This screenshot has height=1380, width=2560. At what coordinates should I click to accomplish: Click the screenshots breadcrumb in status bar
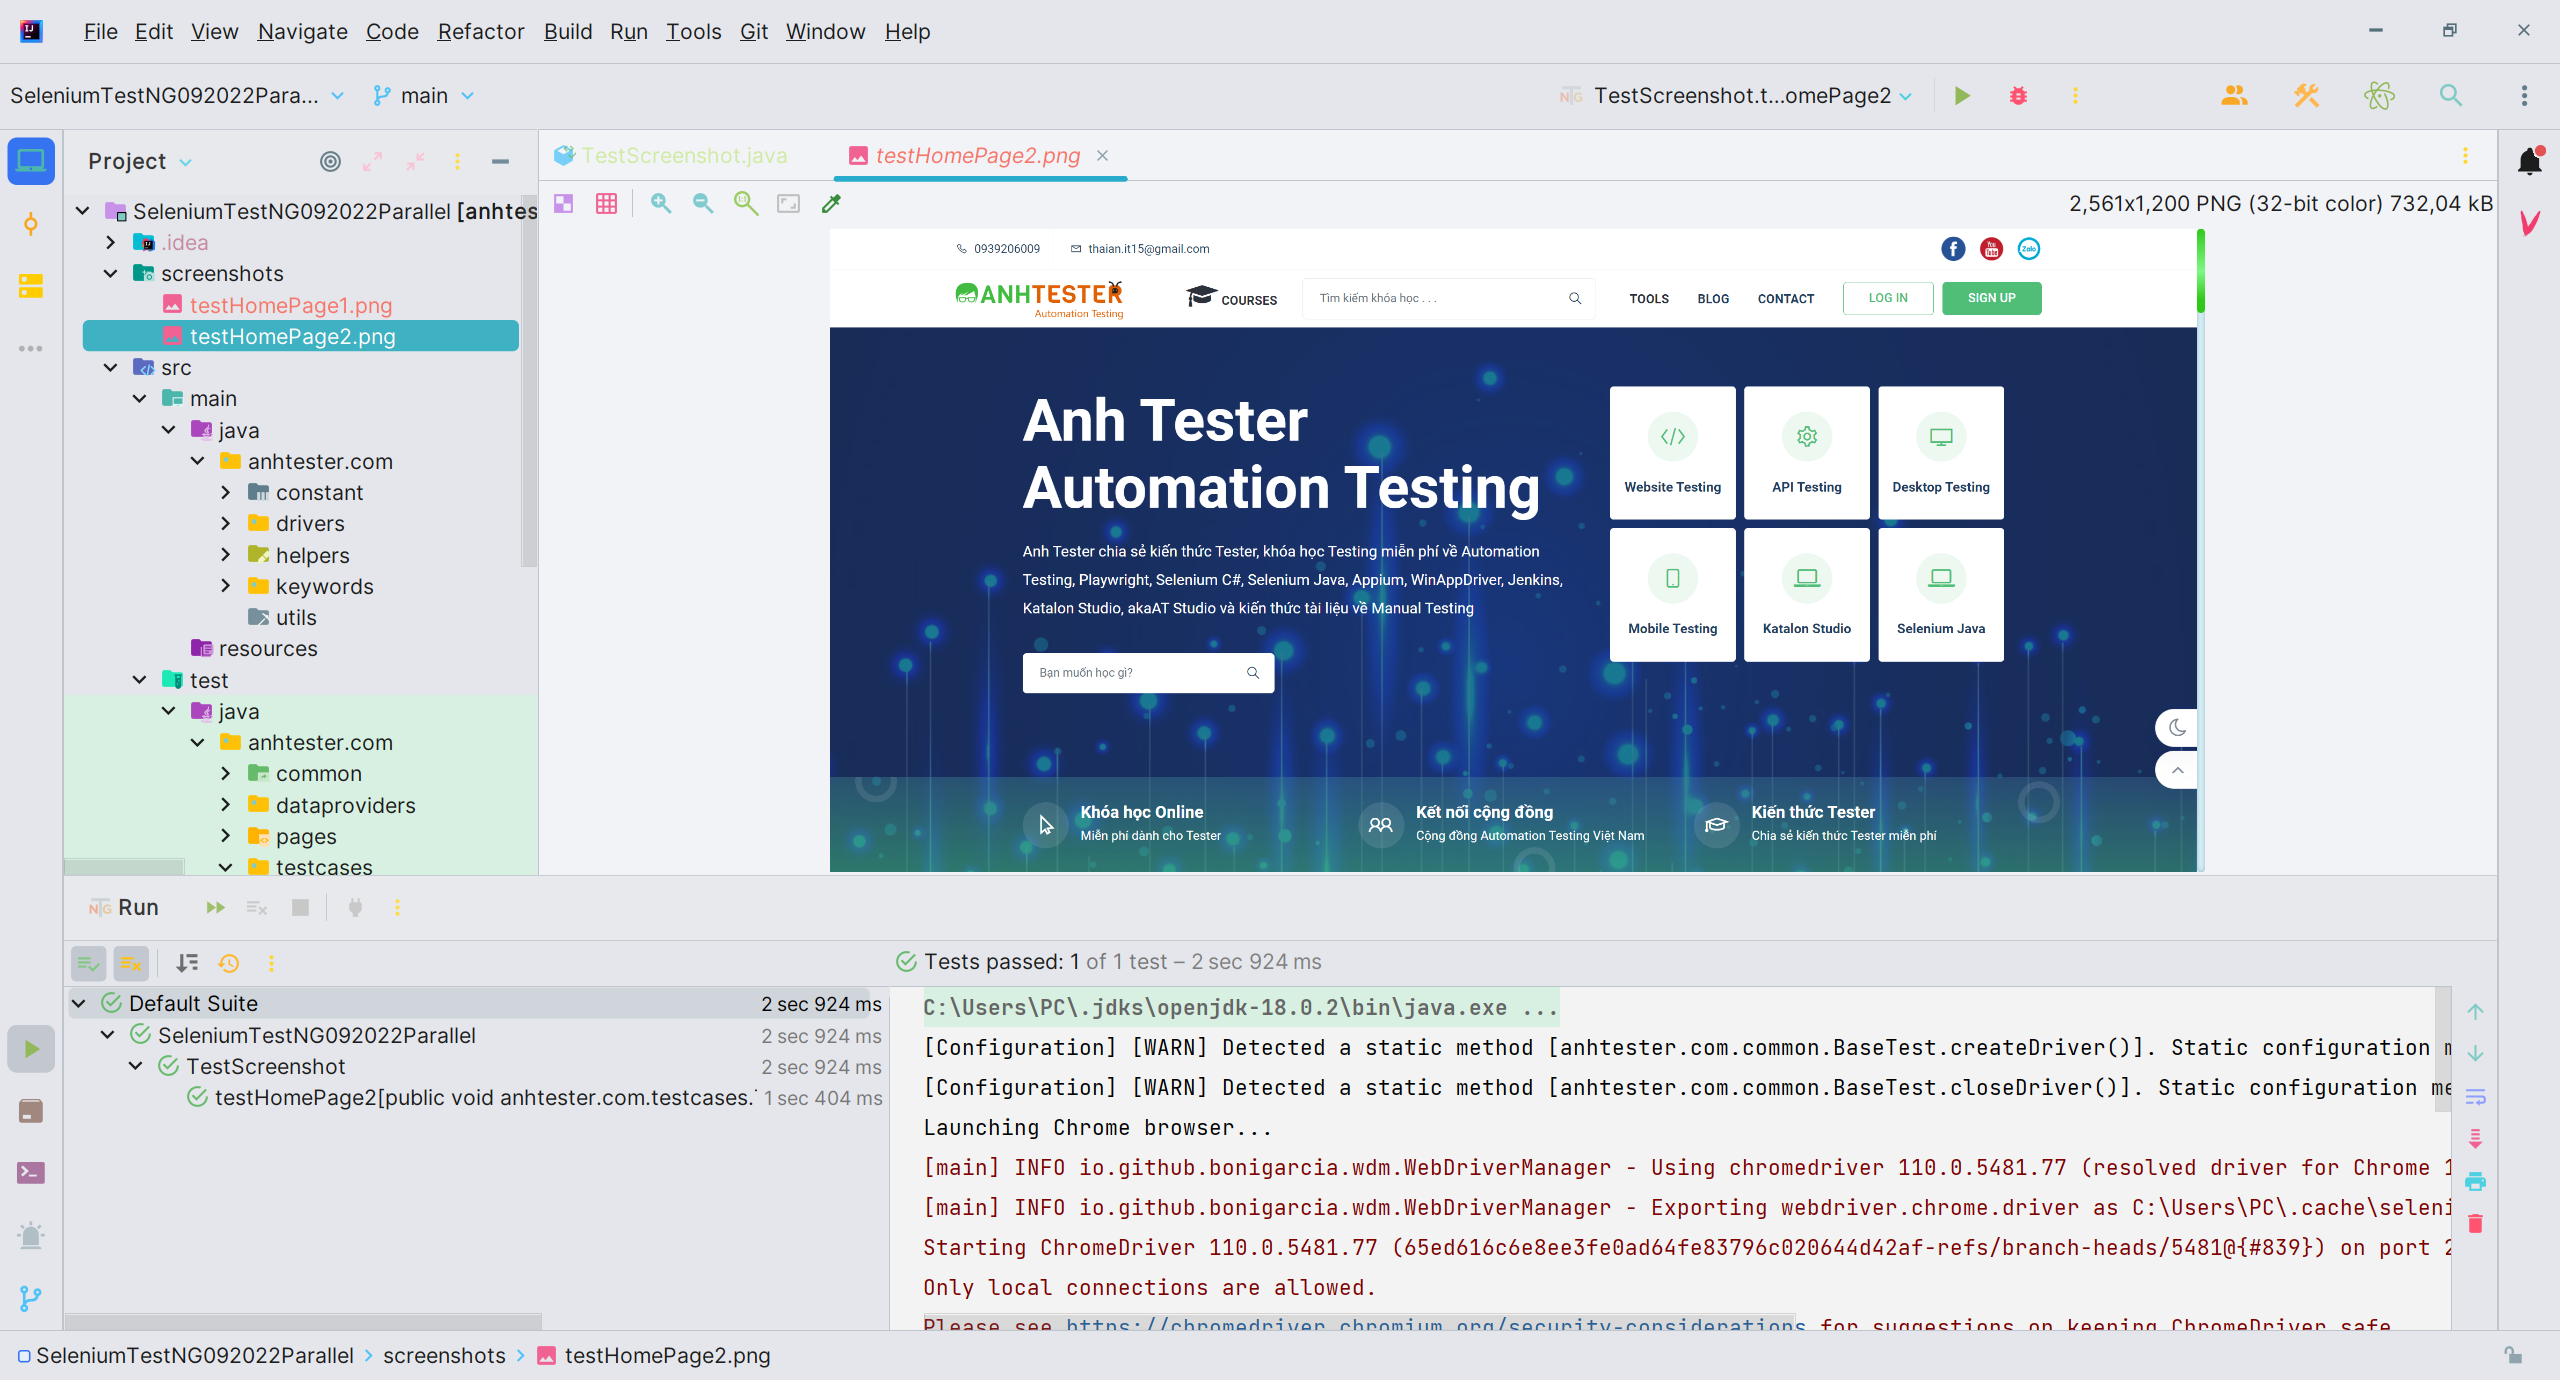444,1356
